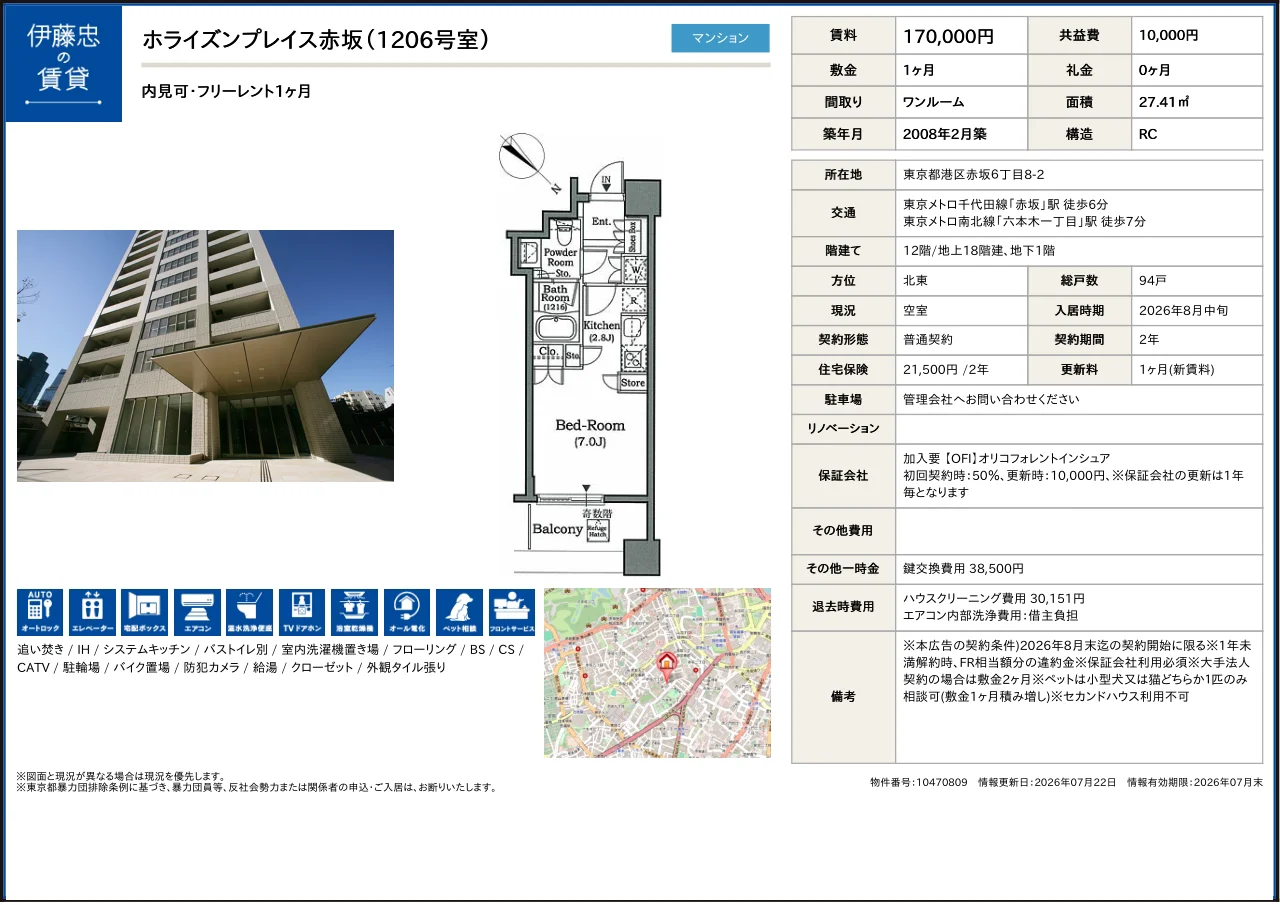1280x905 pixels.
Task: Click the システムキッチン feature text
Action: (146, 650)
